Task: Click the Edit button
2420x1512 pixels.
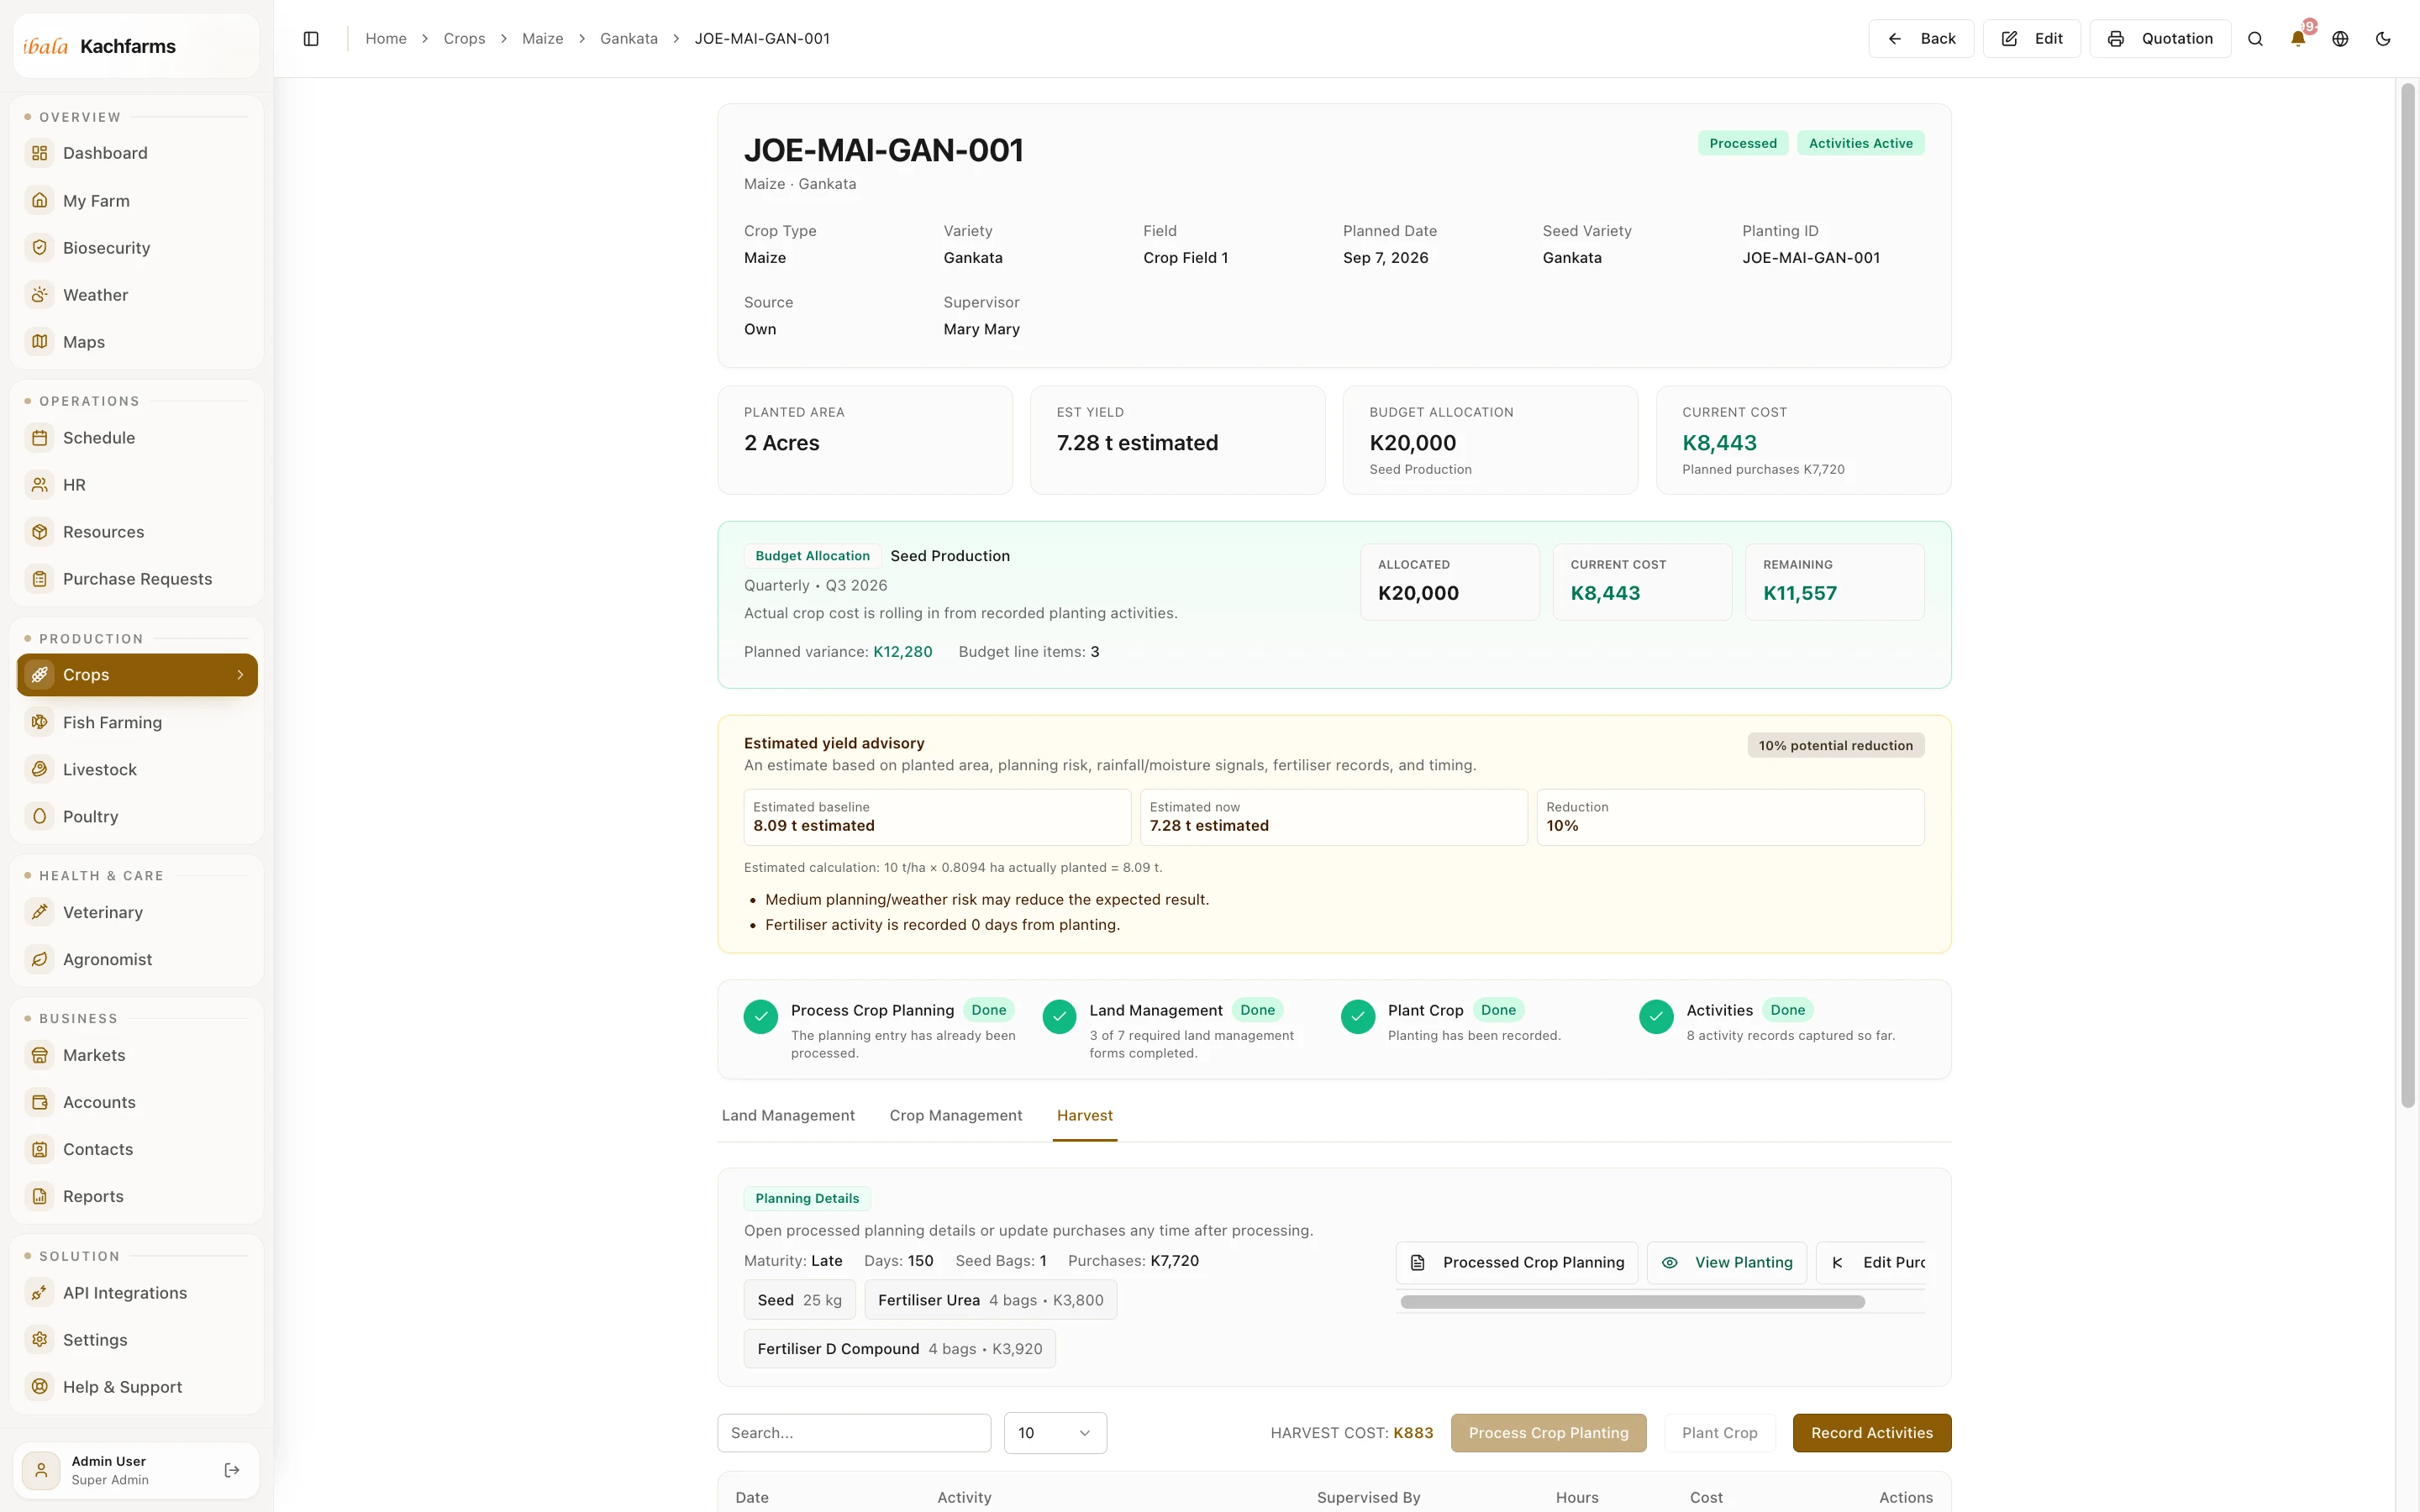Action: coord(2031,38)
